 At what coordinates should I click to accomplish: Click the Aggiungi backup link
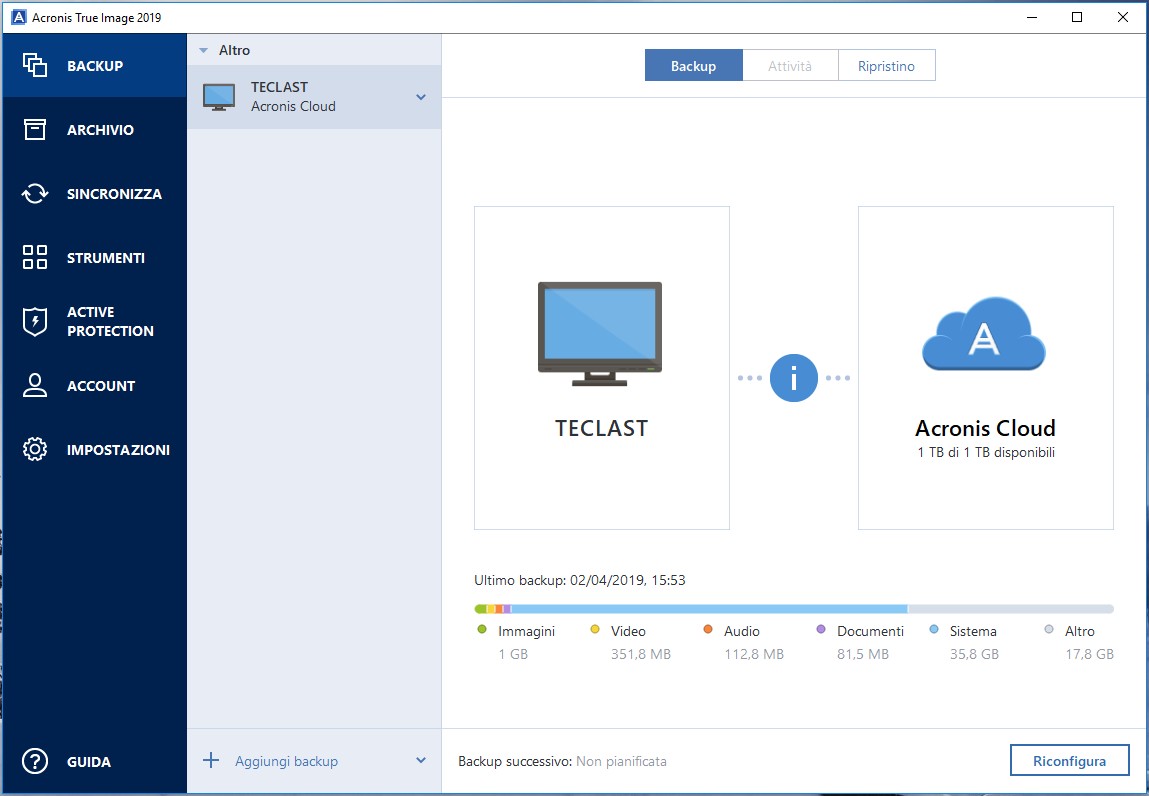point(287,761)
